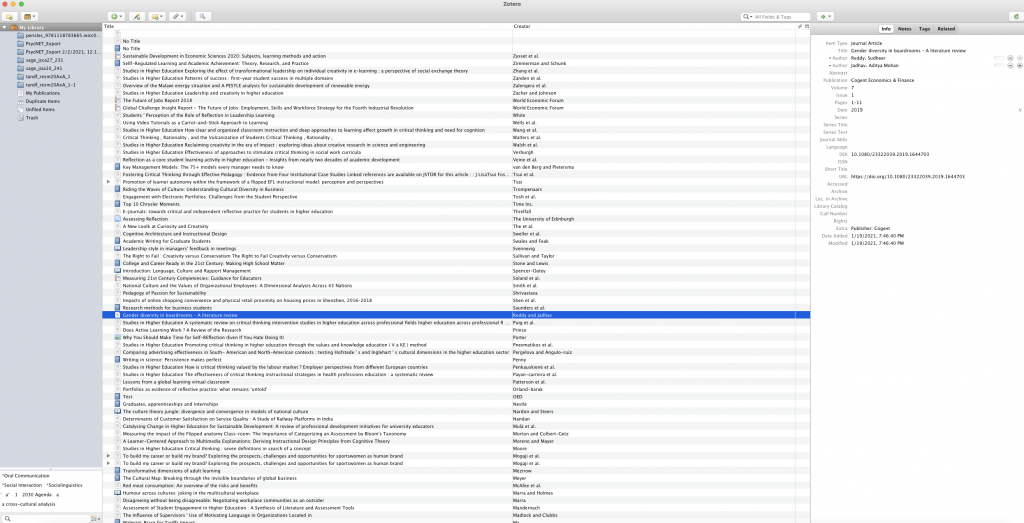Collapse the My Library tree
The image size is (1024, 523).
[x=4, y=27]
